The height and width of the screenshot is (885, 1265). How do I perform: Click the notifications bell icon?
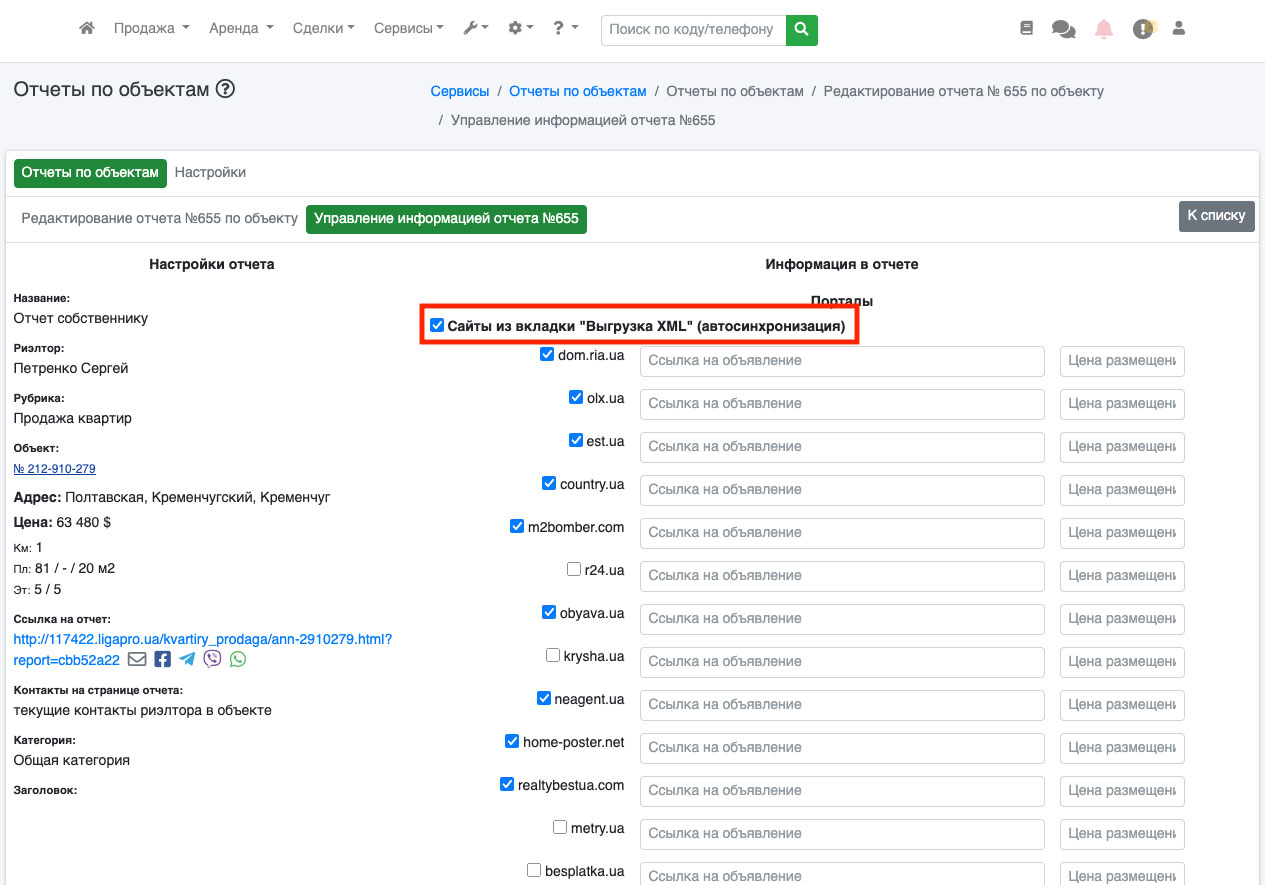tap(1104, 30)
